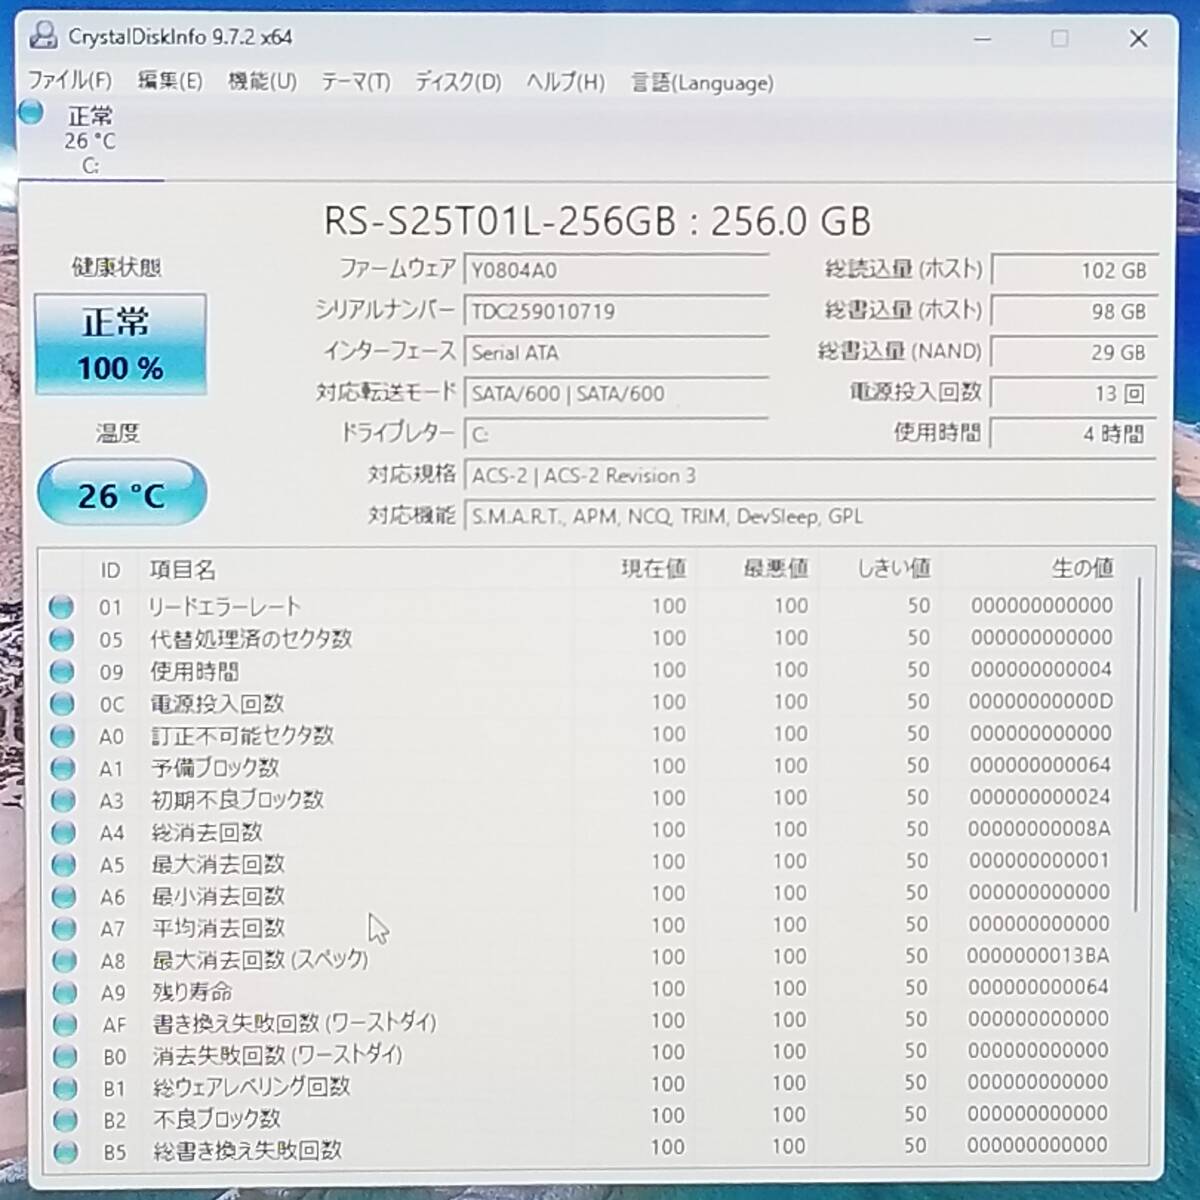
Task: Click the drive letter field C:
Action: [616, 434]
